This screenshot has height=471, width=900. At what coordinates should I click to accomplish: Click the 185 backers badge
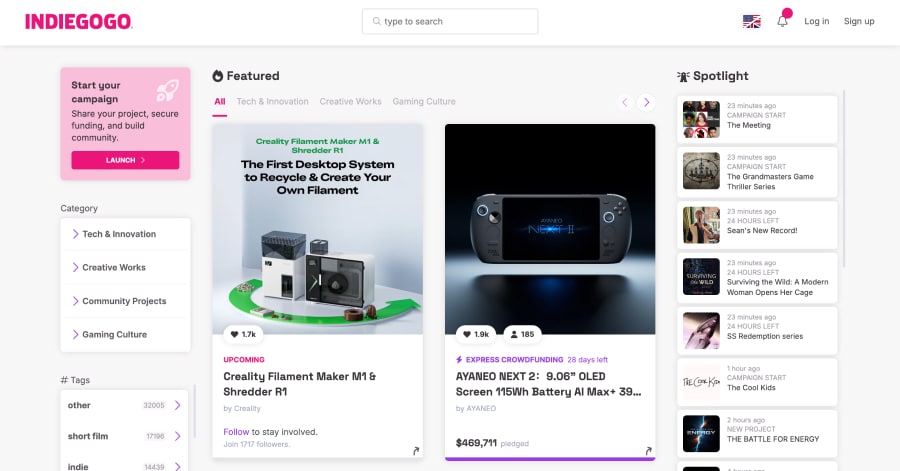(522, 334)
